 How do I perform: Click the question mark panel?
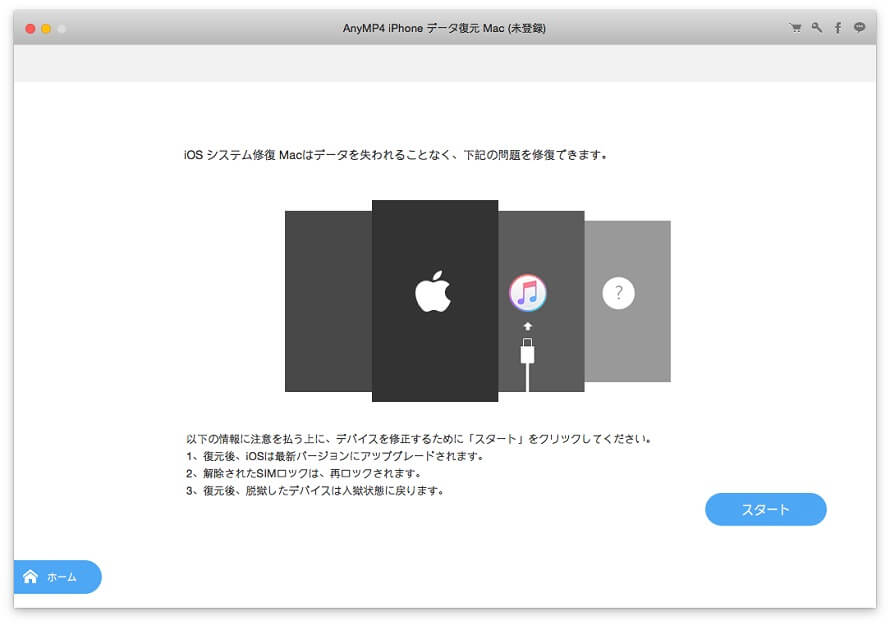click(x=627, y=301)
